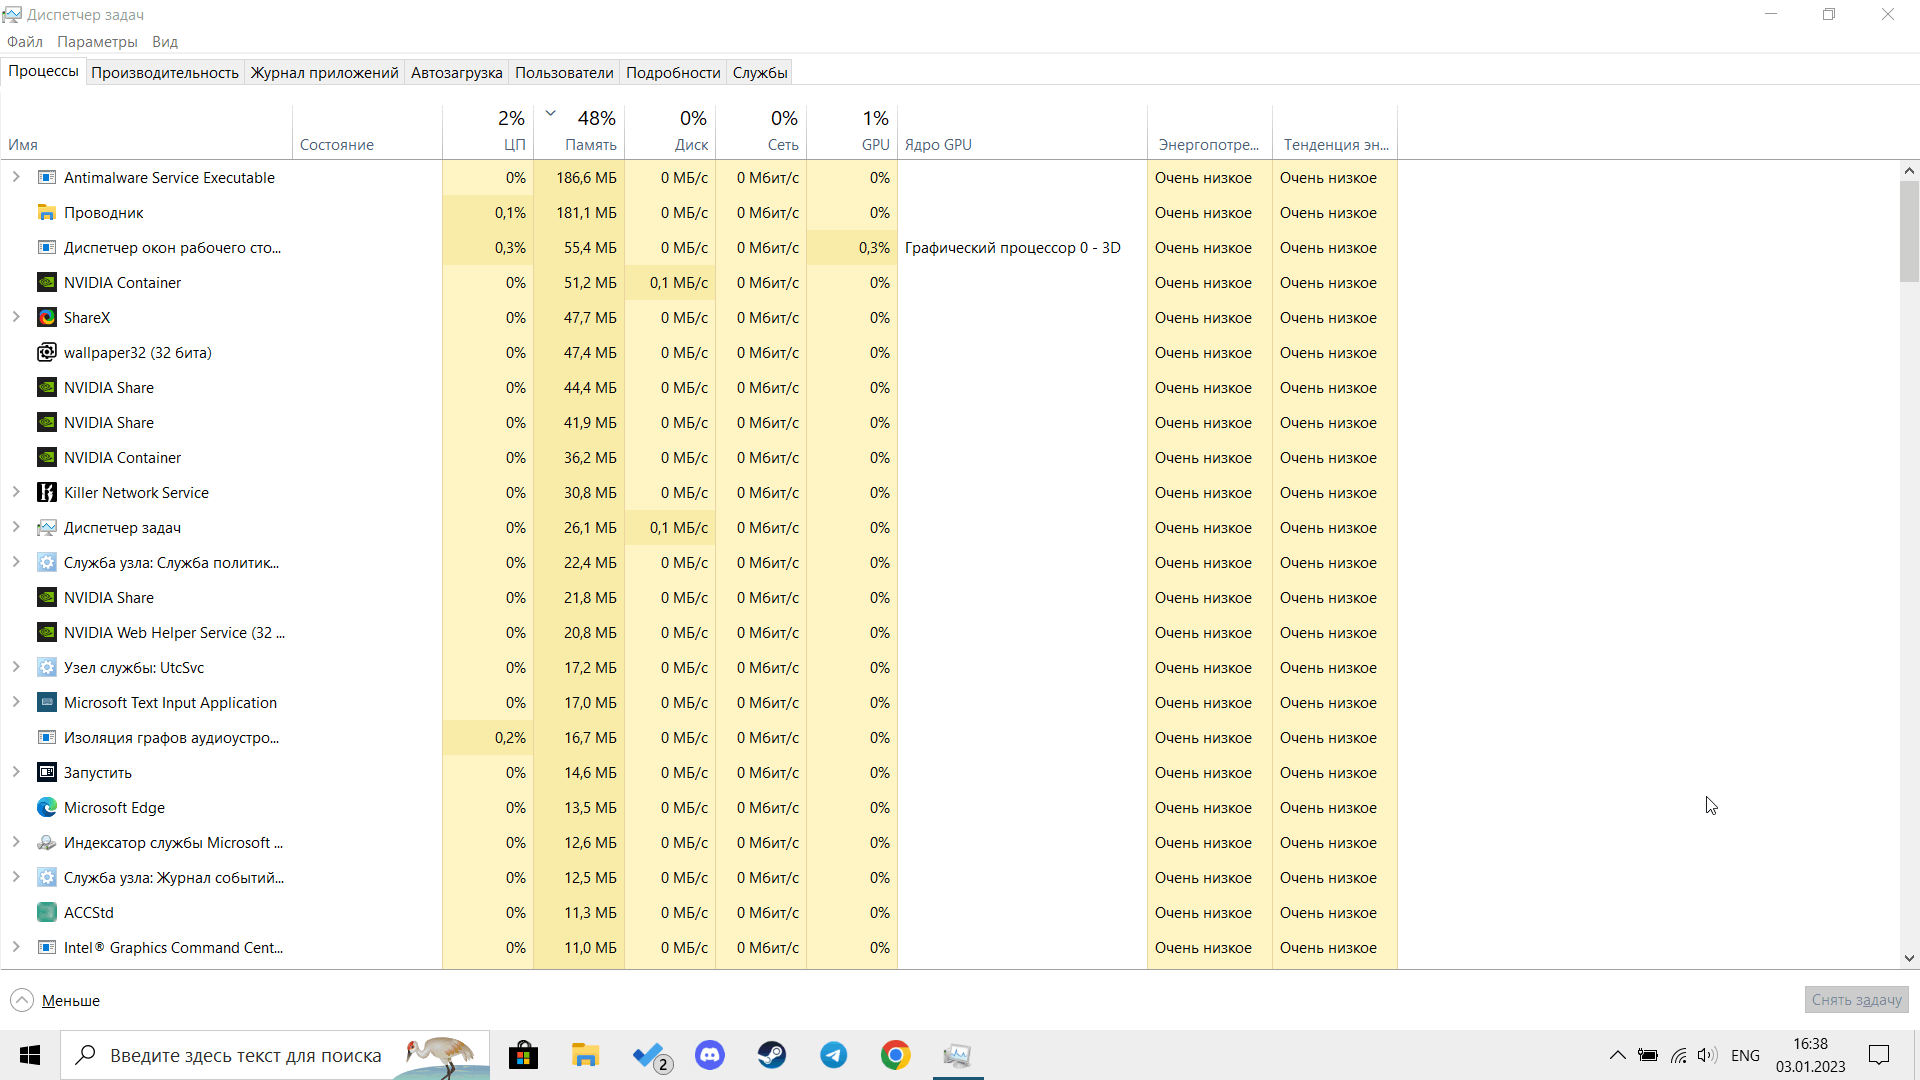Click the Windows Start button

(30, 1055)
